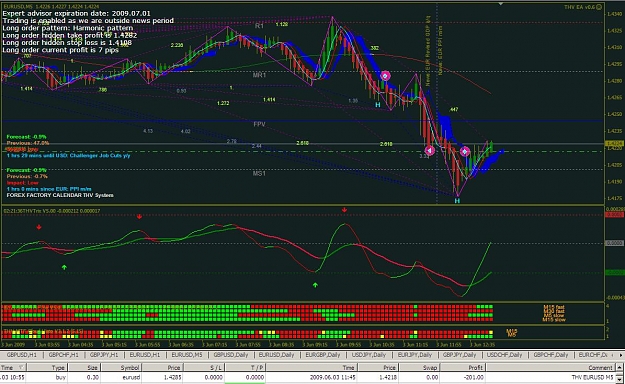Click the Fibonacci ratio label 2.236

tap(177, 45)
